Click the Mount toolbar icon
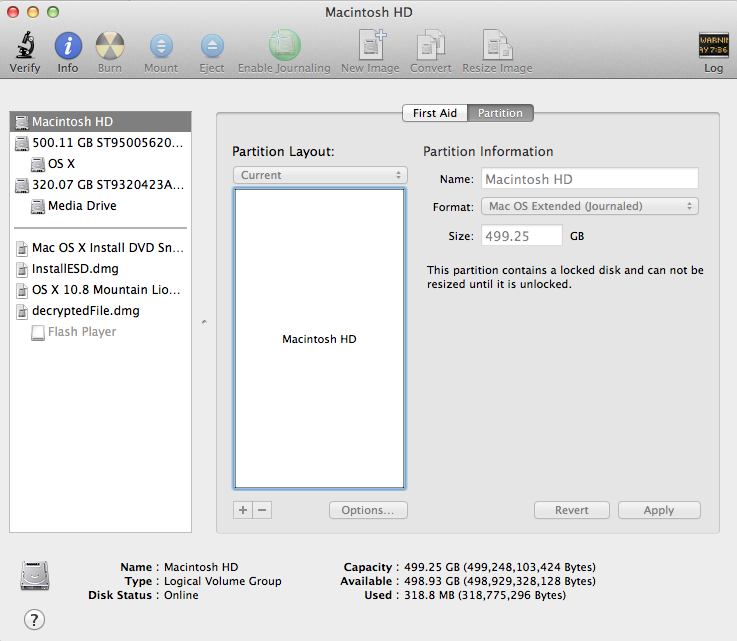Image resolution: width=737 pixels, height=641 pixels. click(x=161, y=46)
